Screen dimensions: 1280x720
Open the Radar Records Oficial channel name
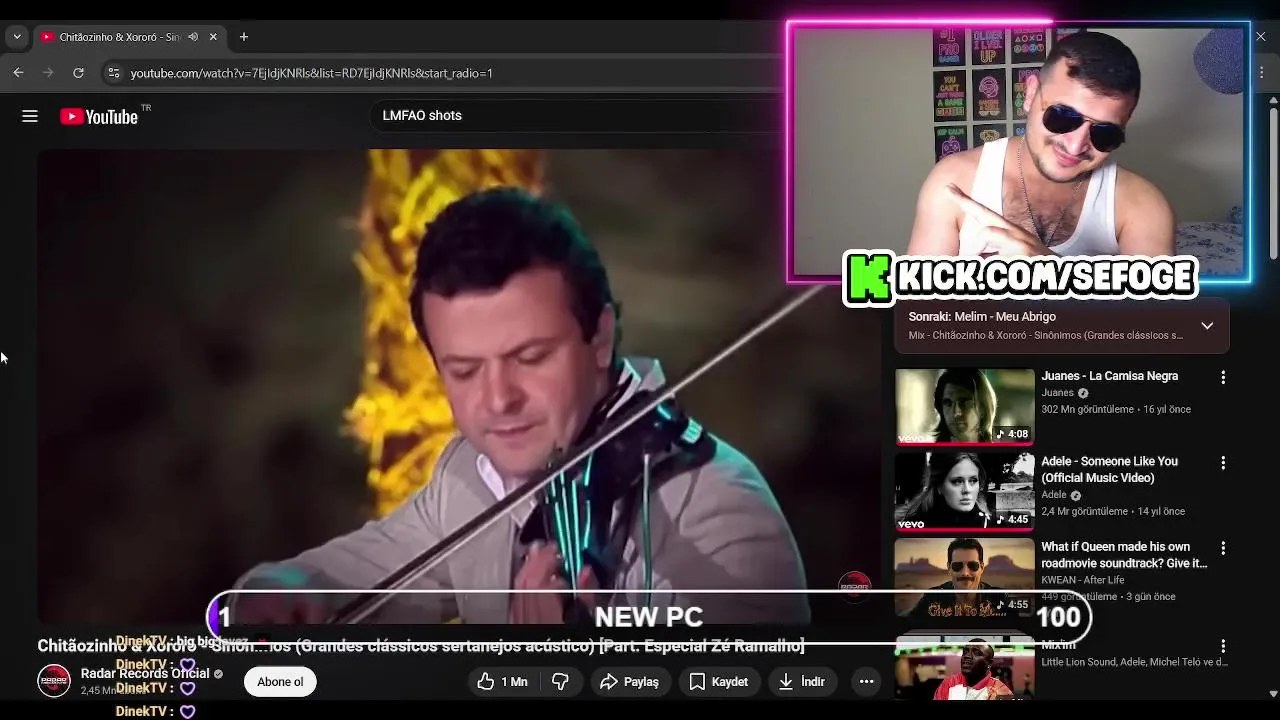(x=145, y=674)
